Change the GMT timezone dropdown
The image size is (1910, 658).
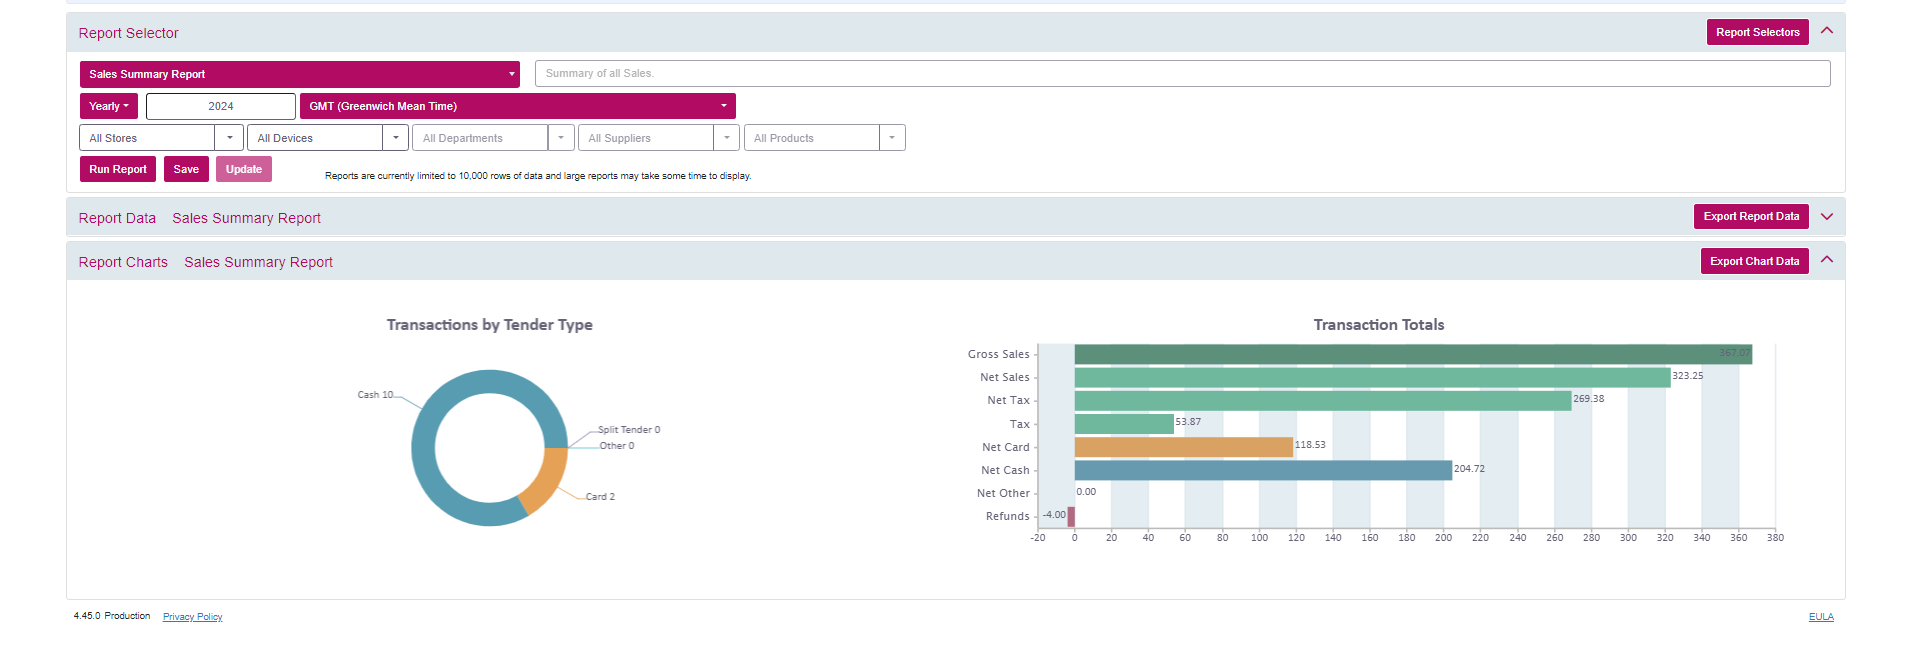tap(517, 106)
